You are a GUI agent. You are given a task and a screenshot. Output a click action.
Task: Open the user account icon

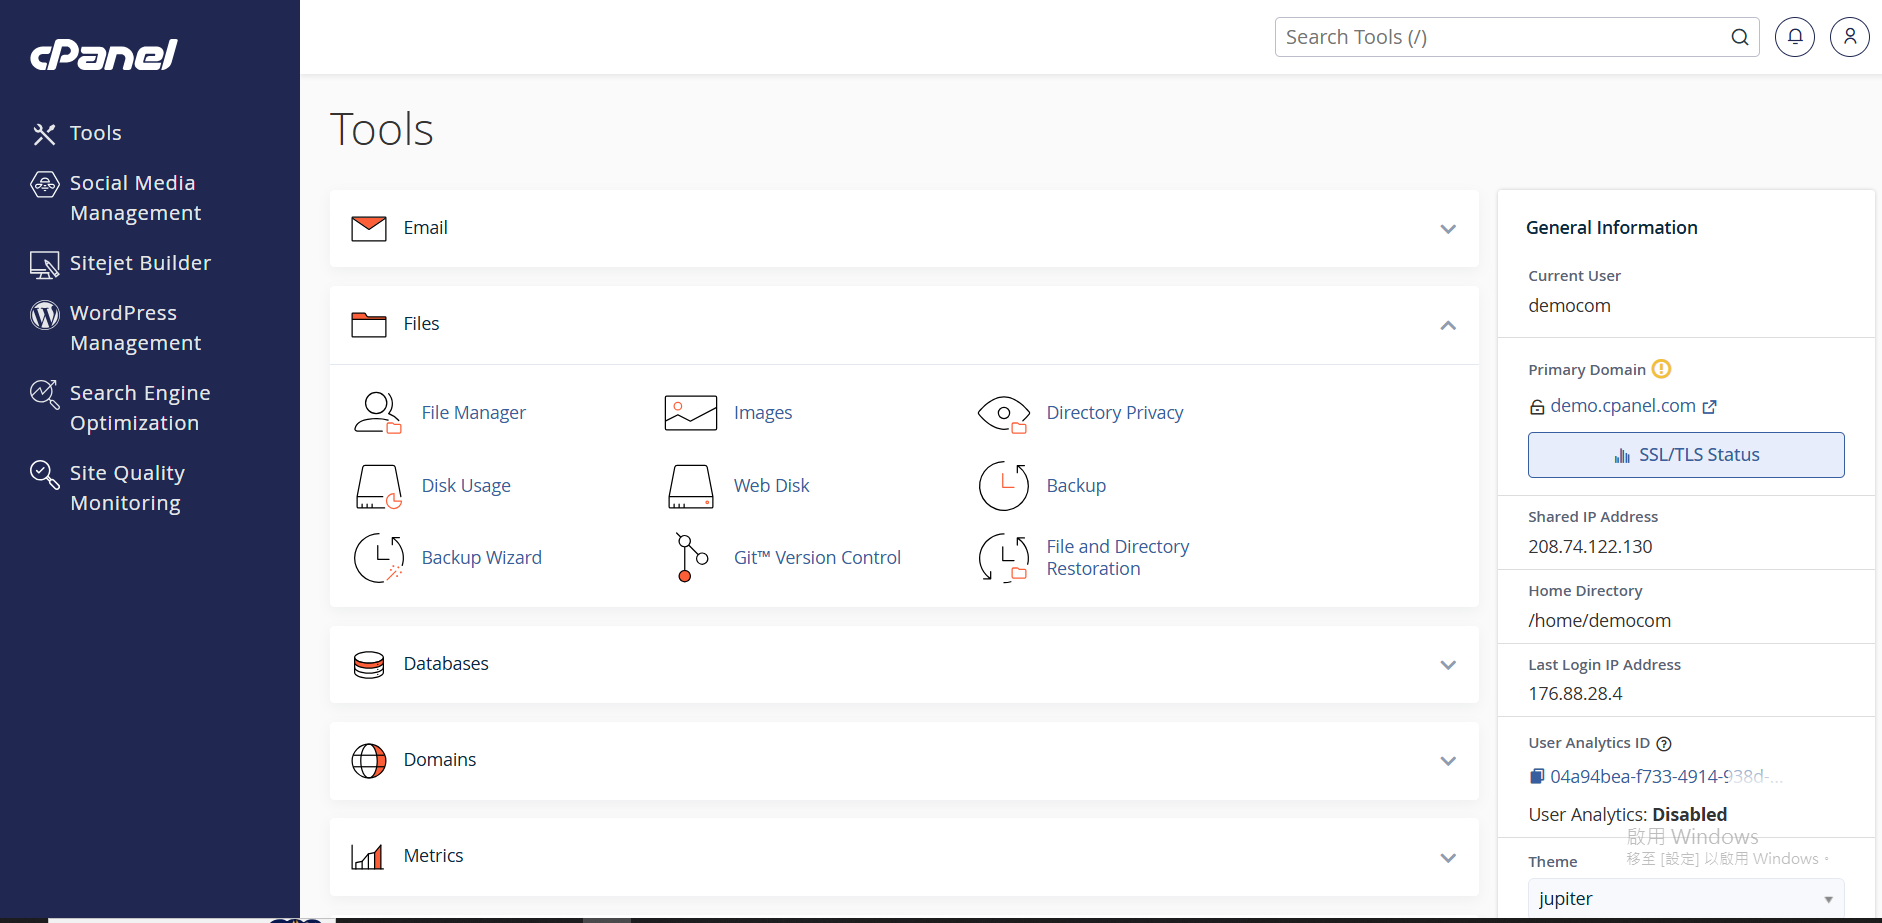[1849, 37]
